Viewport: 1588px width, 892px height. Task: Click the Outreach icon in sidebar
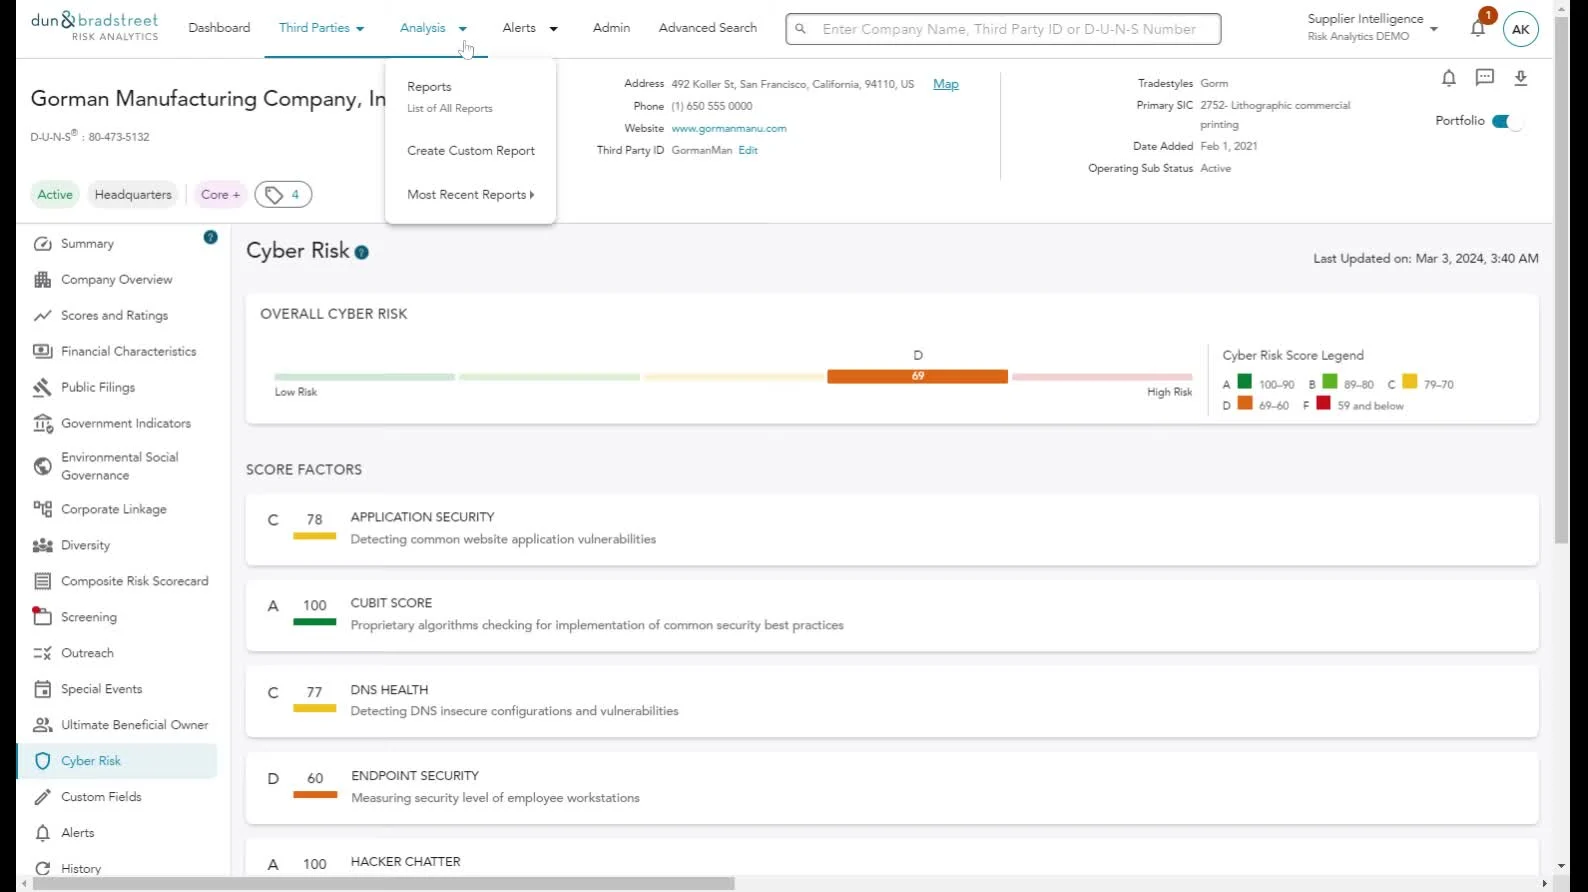[x=42, y=654]
